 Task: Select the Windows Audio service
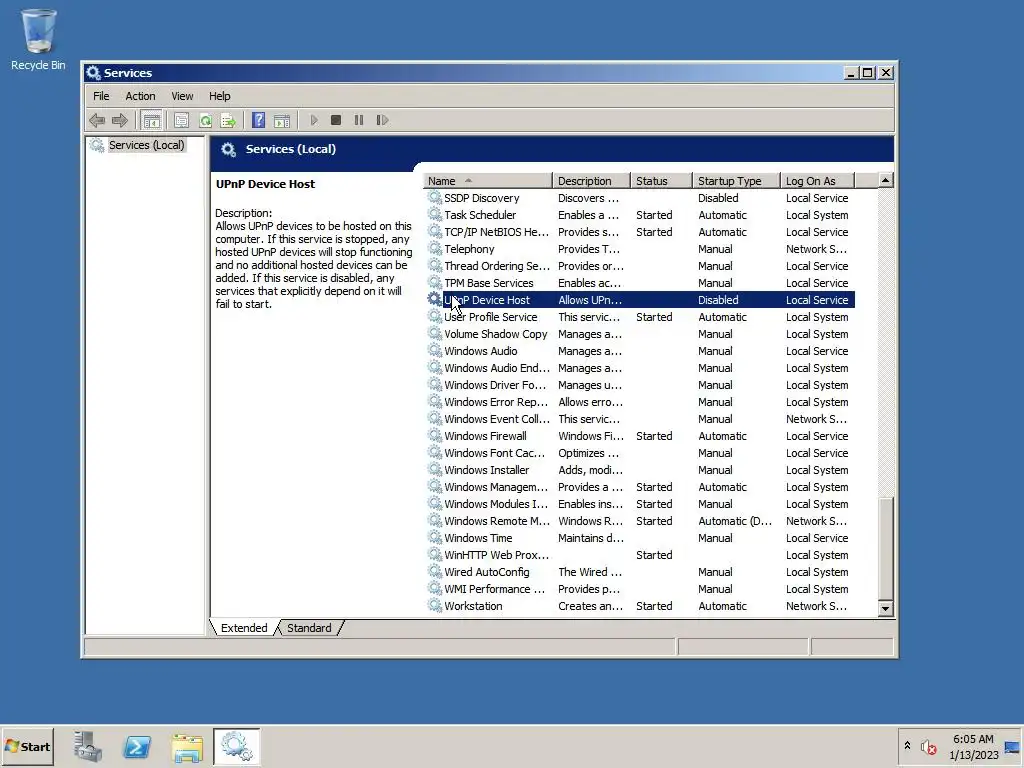[x=639, y=351]
